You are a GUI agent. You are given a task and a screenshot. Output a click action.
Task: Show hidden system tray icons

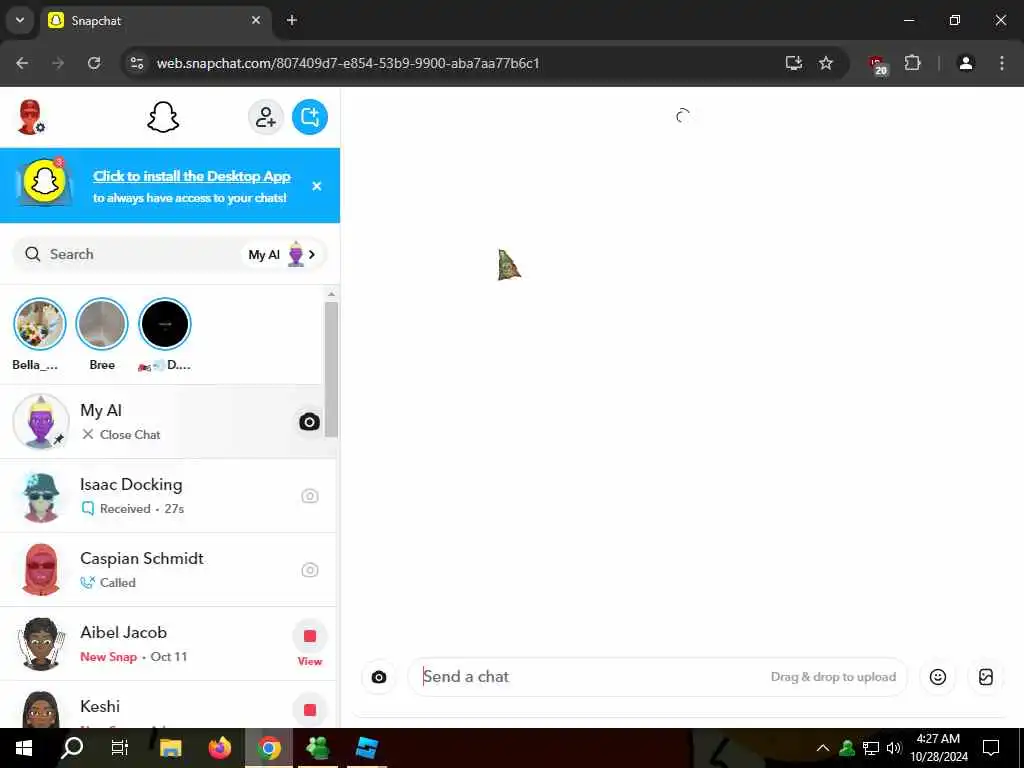pyautogui.click(x=823, y=748)
